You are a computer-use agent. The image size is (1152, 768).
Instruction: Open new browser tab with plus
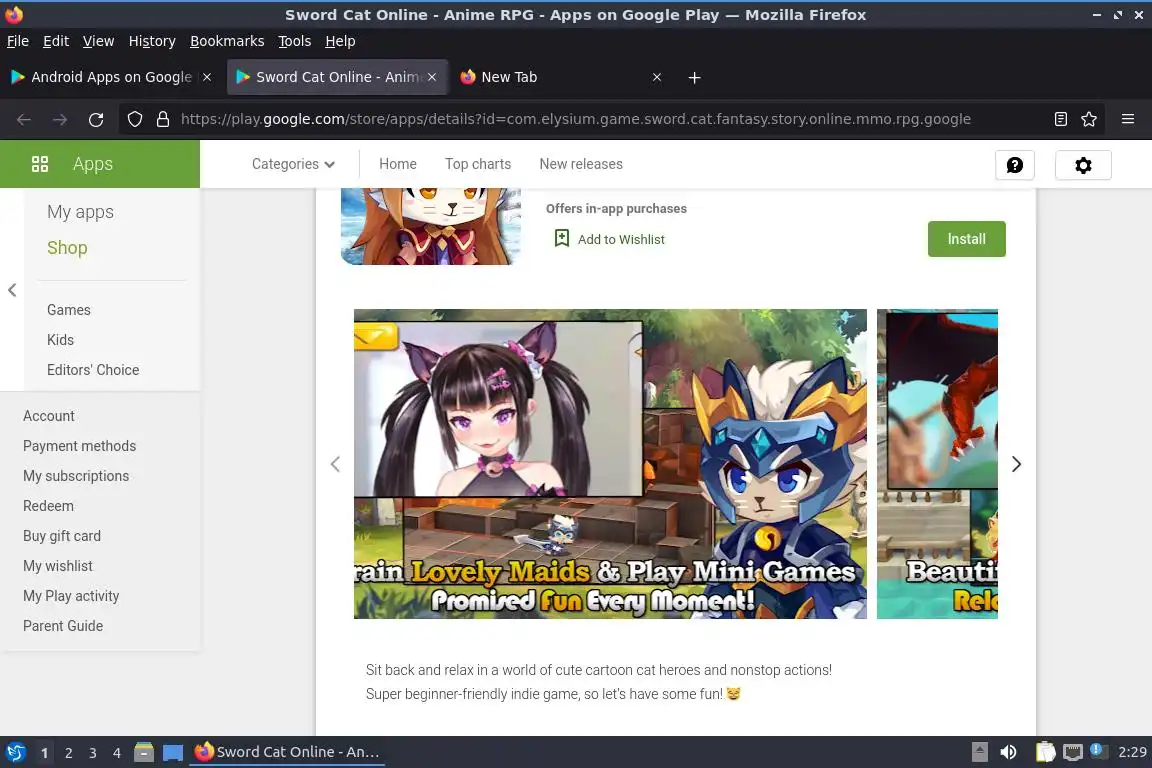tap(694, 77)
